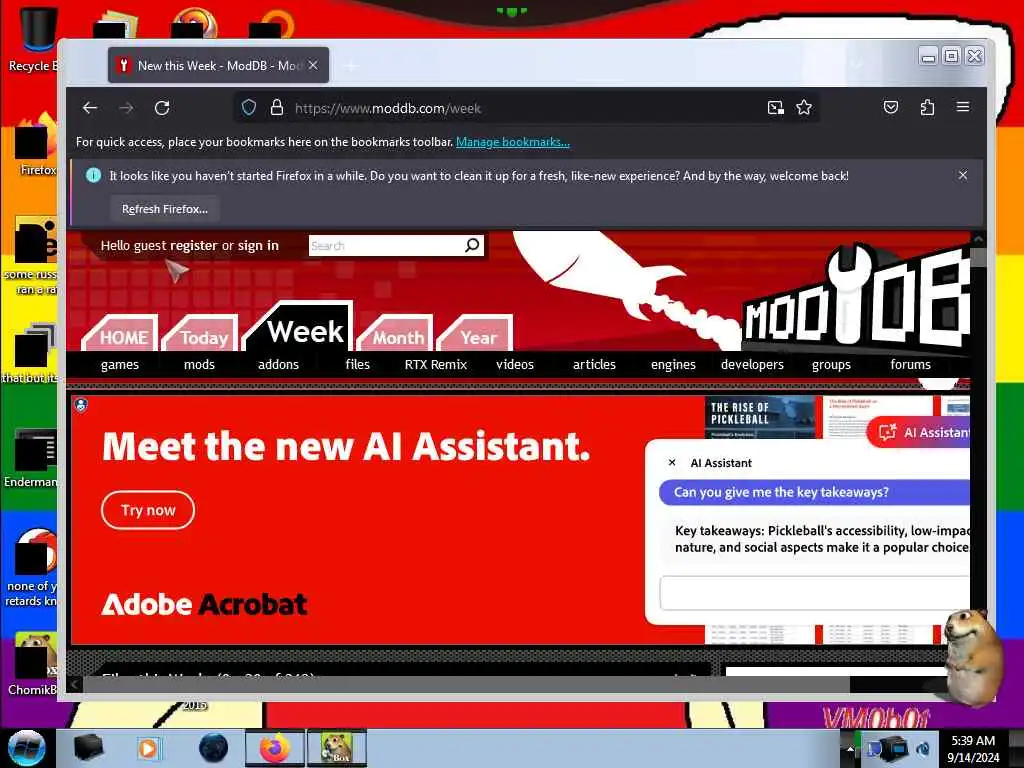Close the New this Week ModDB tab
Screen dimensions: 1024x768
click(x=313, y=65)
